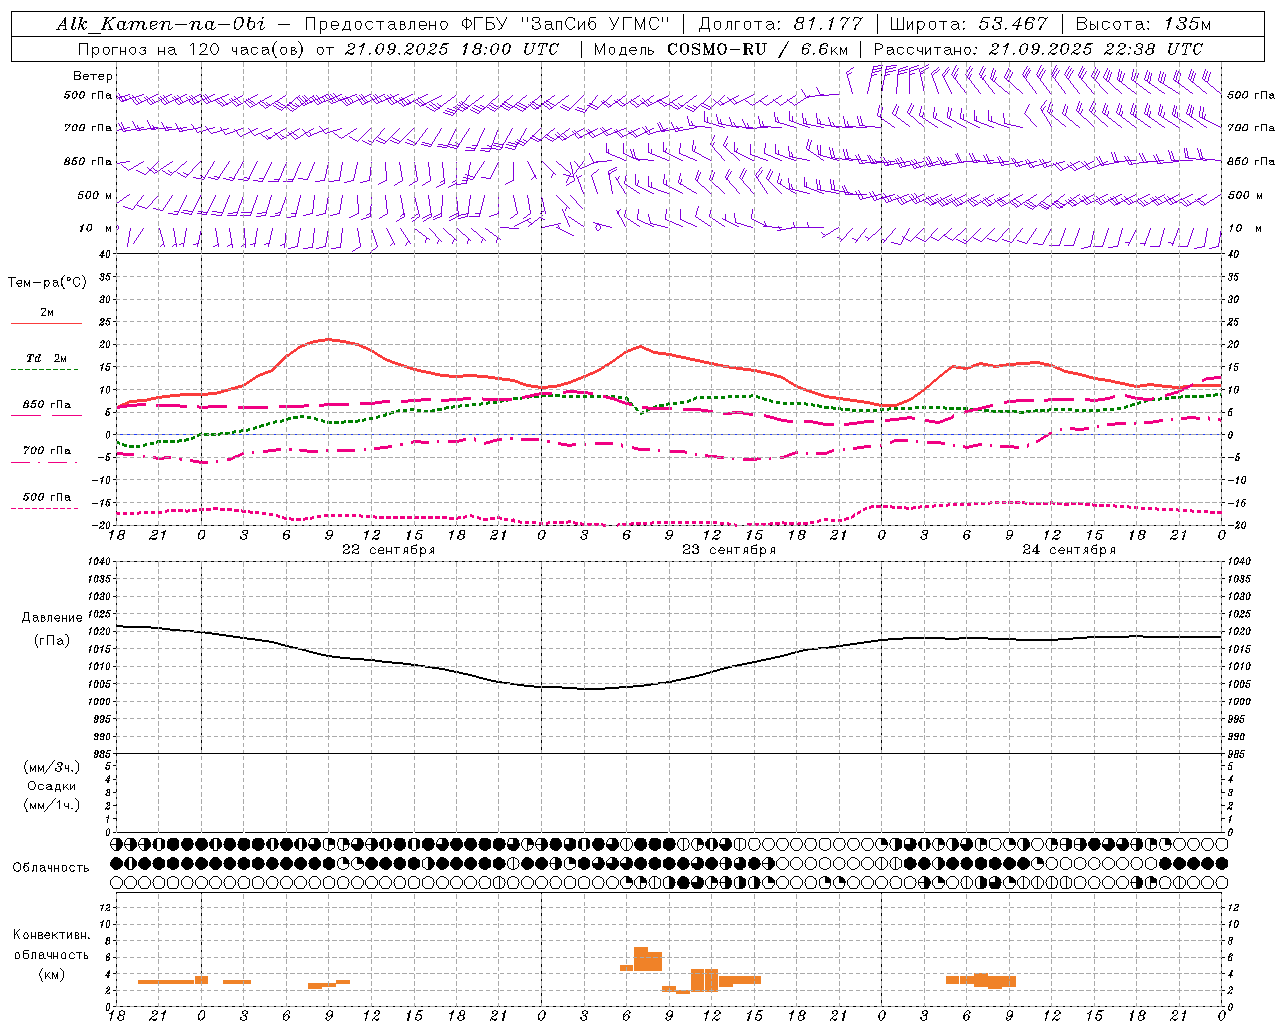This screenshot has width=1280, height=1024.
Task: Click the Рассчитано: 21.09.2025 22:38 UTC text
Action: [x=1038, y=49]
